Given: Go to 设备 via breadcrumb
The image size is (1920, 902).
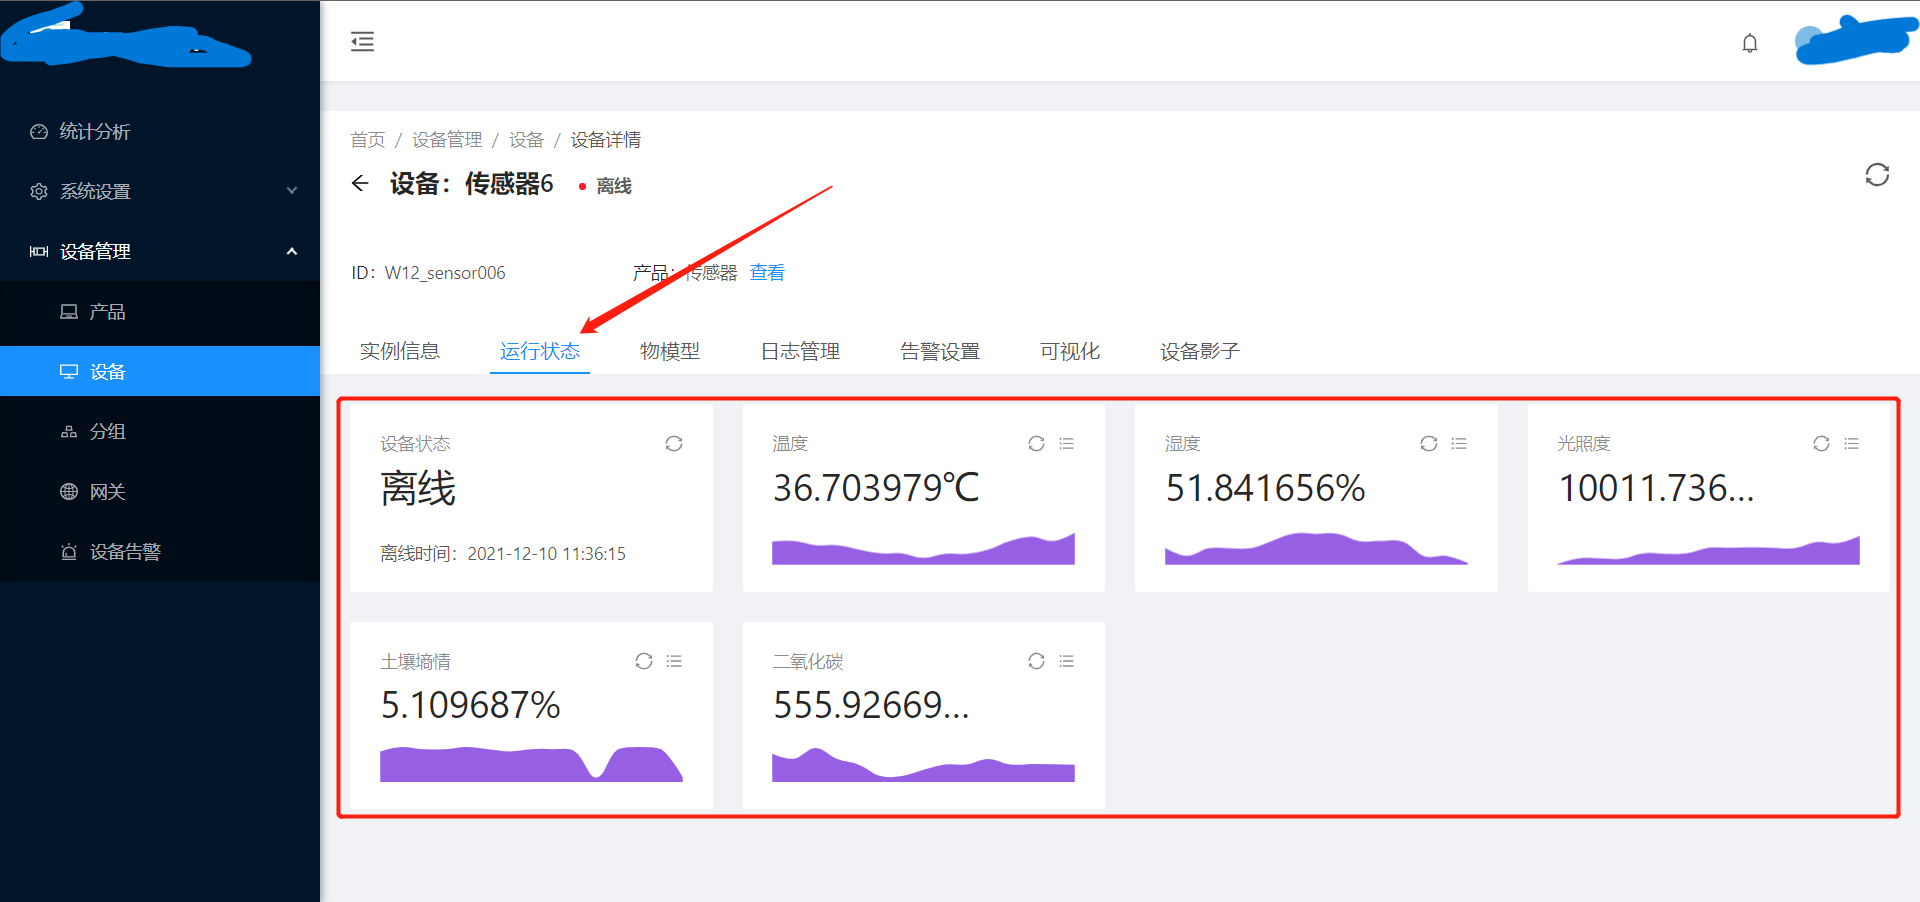Looking at the screenshot, I should (526, 139).
